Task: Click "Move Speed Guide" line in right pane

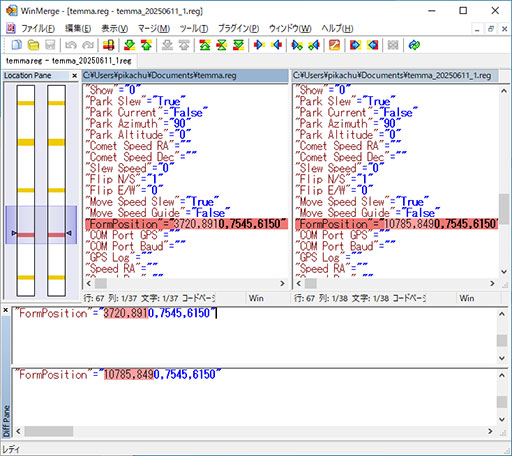Action: pos(367,213)
